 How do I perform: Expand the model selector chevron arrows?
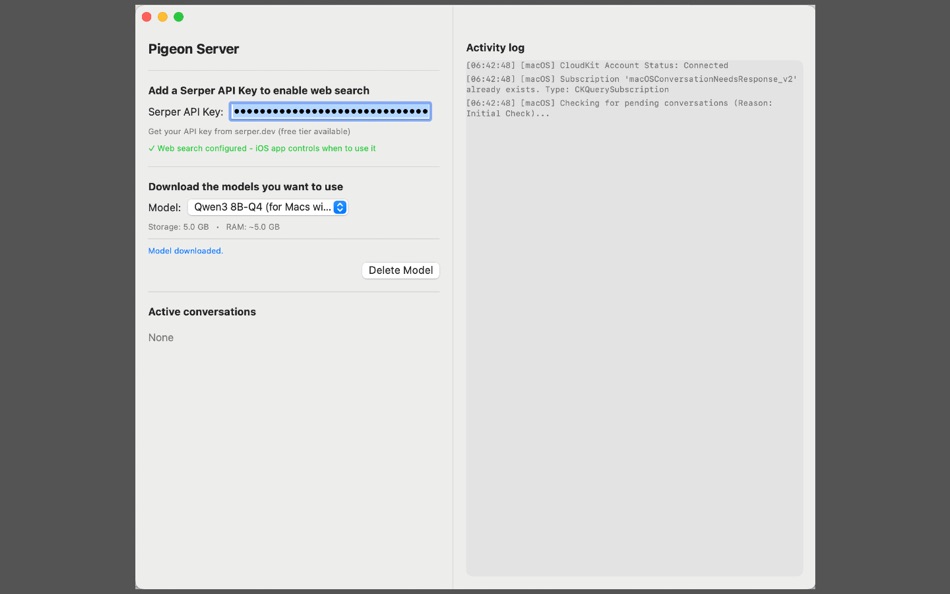[339, 207]
